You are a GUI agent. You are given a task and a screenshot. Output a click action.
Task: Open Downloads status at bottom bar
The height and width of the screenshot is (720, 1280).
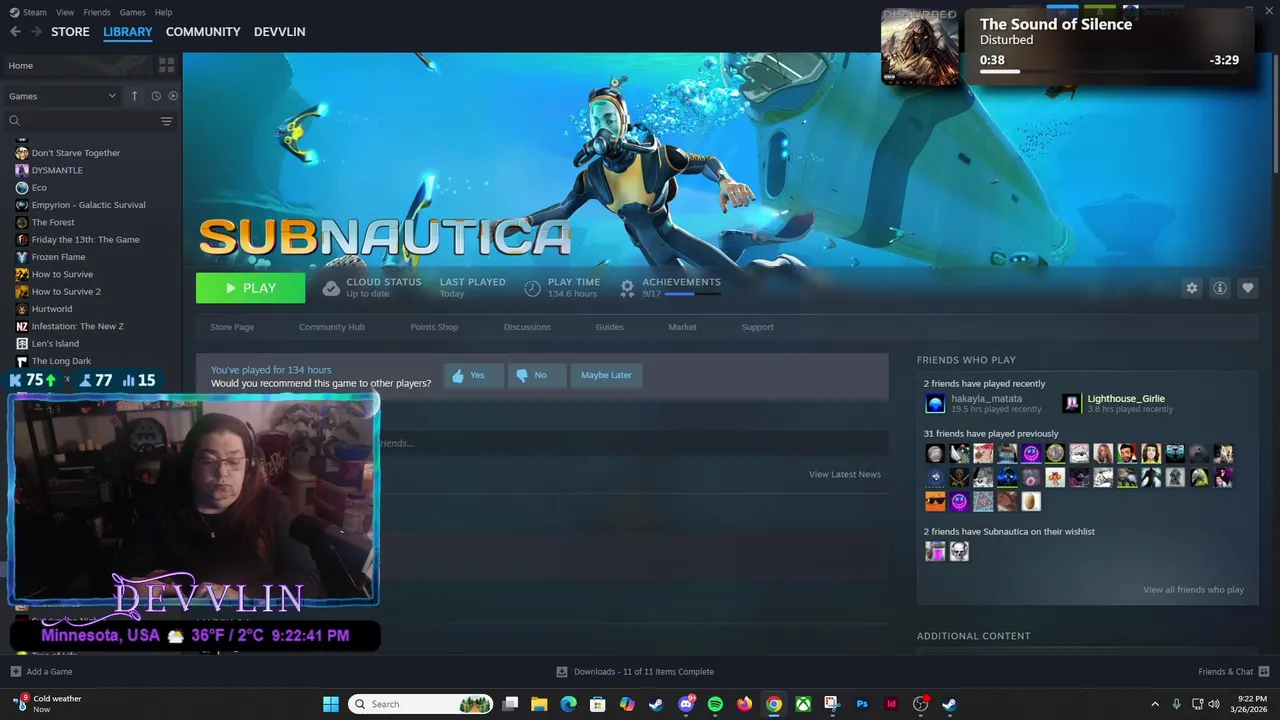[x=636, y=671]
